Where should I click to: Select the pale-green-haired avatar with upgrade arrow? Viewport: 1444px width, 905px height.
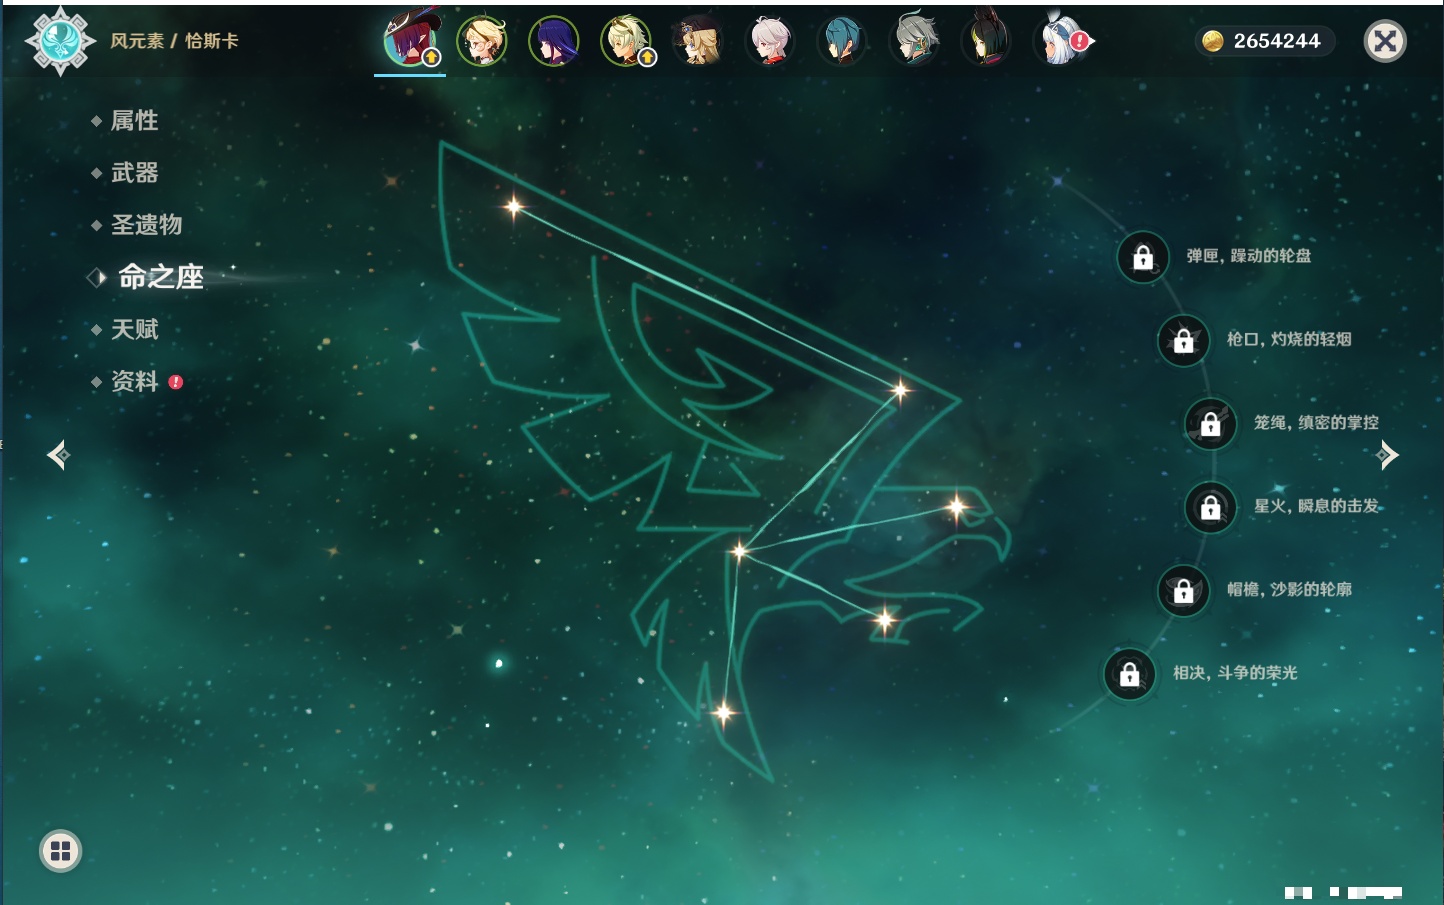click(x=626, y=41)
